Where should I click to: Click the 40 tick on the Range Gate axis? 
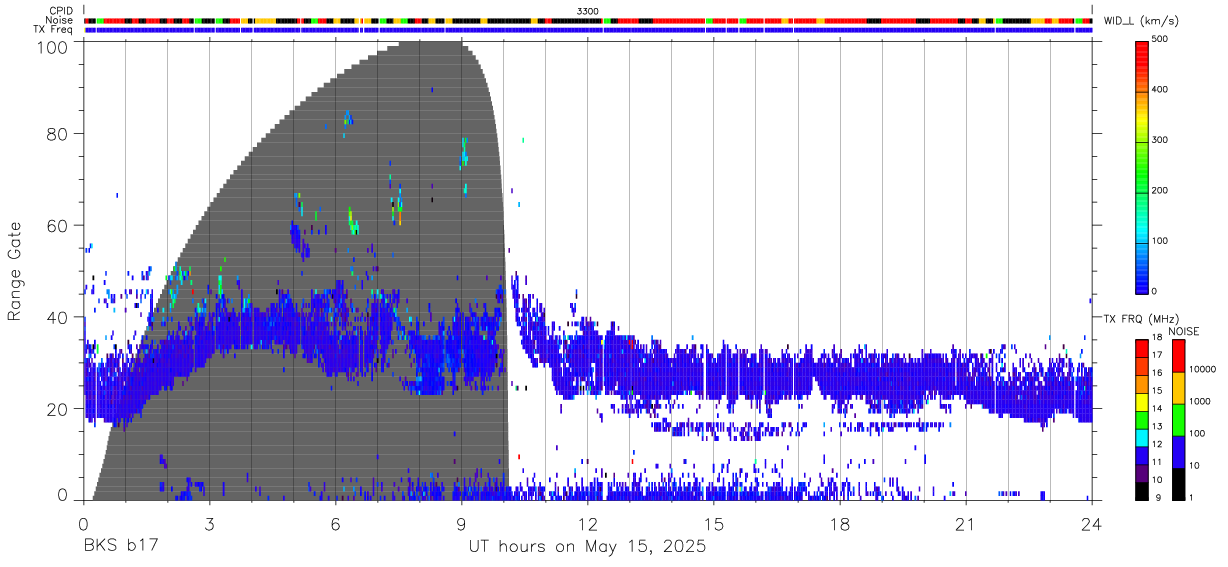pos(56,317)
